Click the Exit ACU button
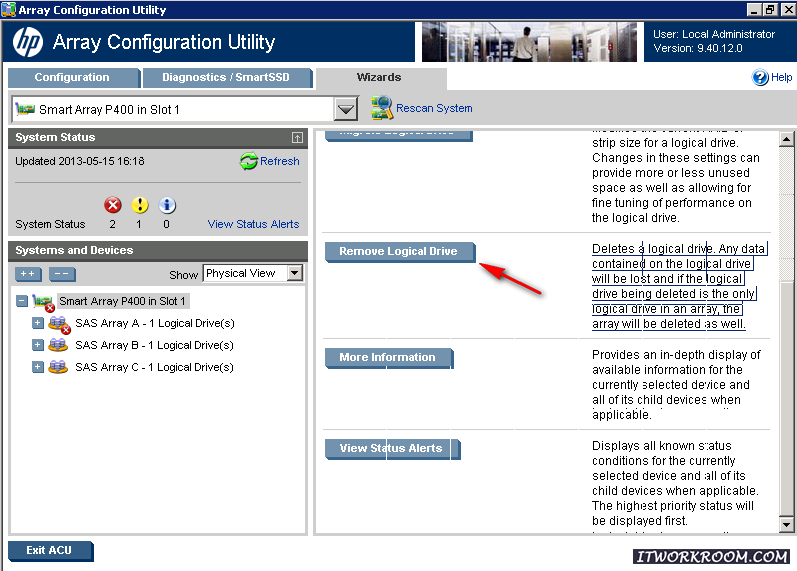Image resolution: width=797 pixels, height=571 pixels. 50,551
